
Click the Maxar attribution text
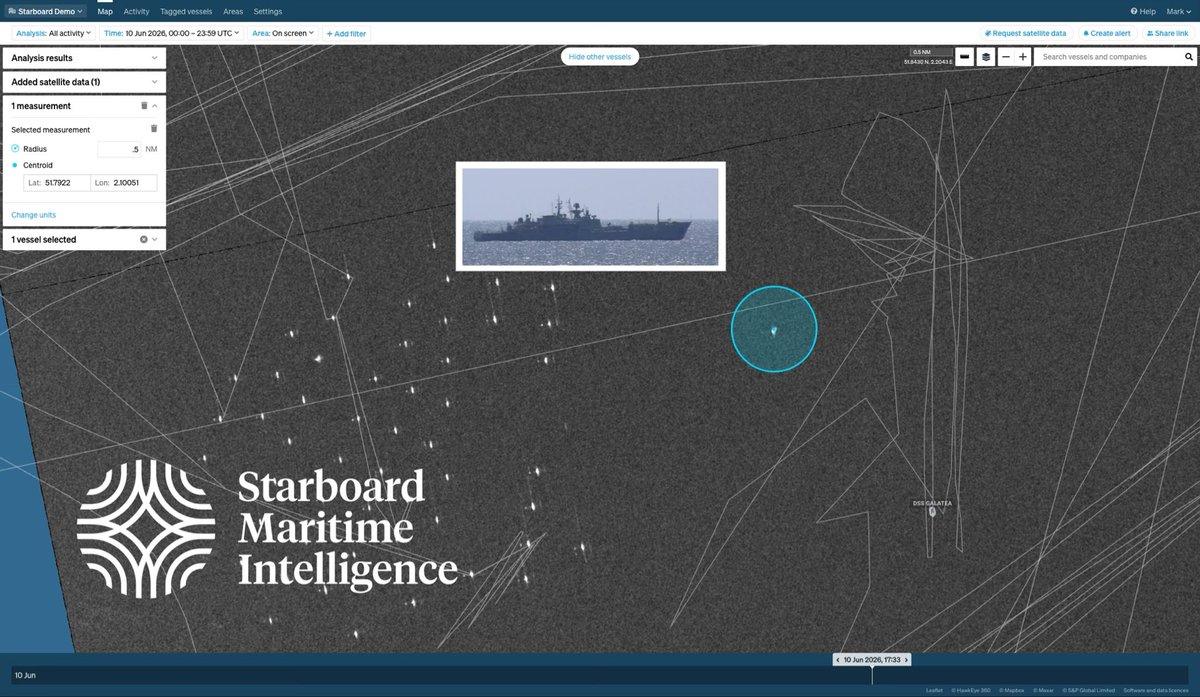pos(1042,690)
